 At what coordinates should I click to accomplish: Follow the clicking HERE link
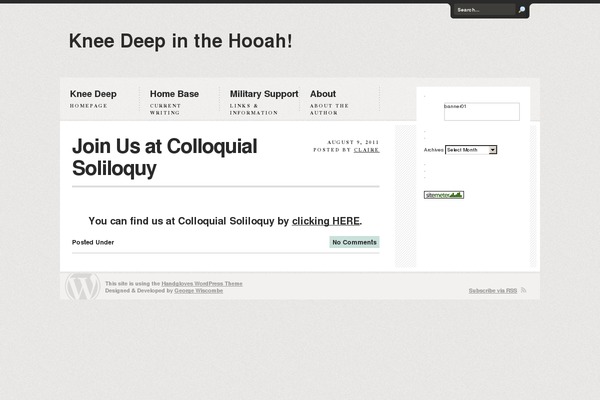click(326, 221)
